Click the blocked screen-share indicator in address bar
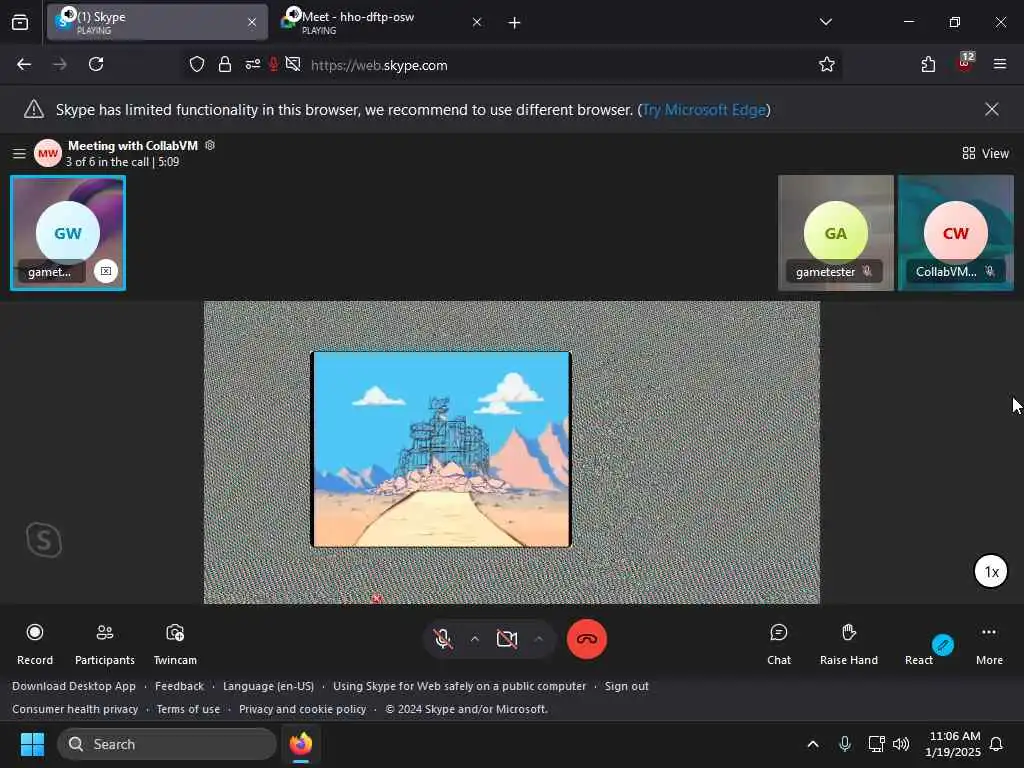The width and height of the screenshot is (1024, 768). tap(293, 64)
